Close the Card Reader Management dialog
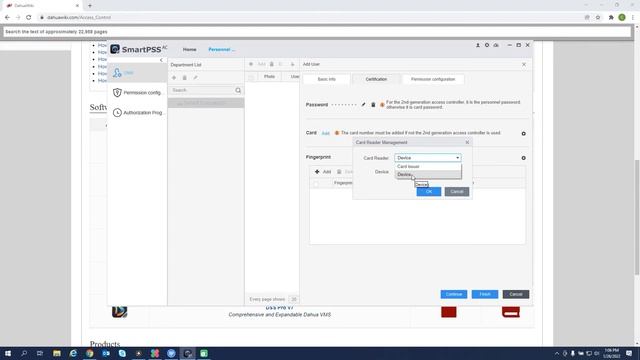This screenshot has width=640, height=360. 467,142
